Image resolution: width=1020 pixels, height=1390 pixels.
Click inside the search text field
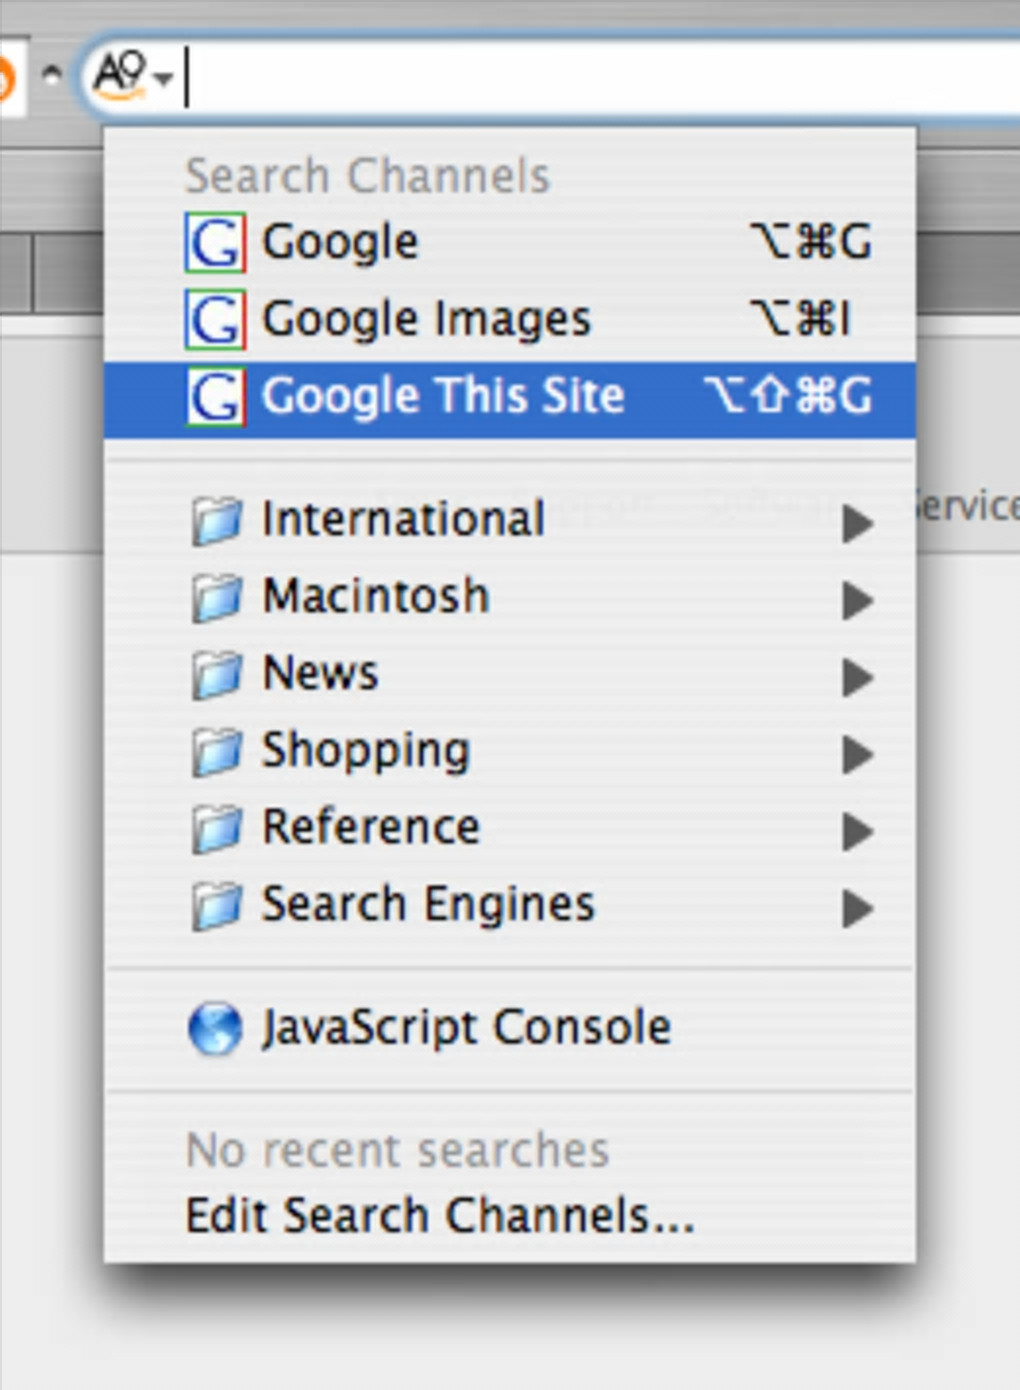coord(600,77)
